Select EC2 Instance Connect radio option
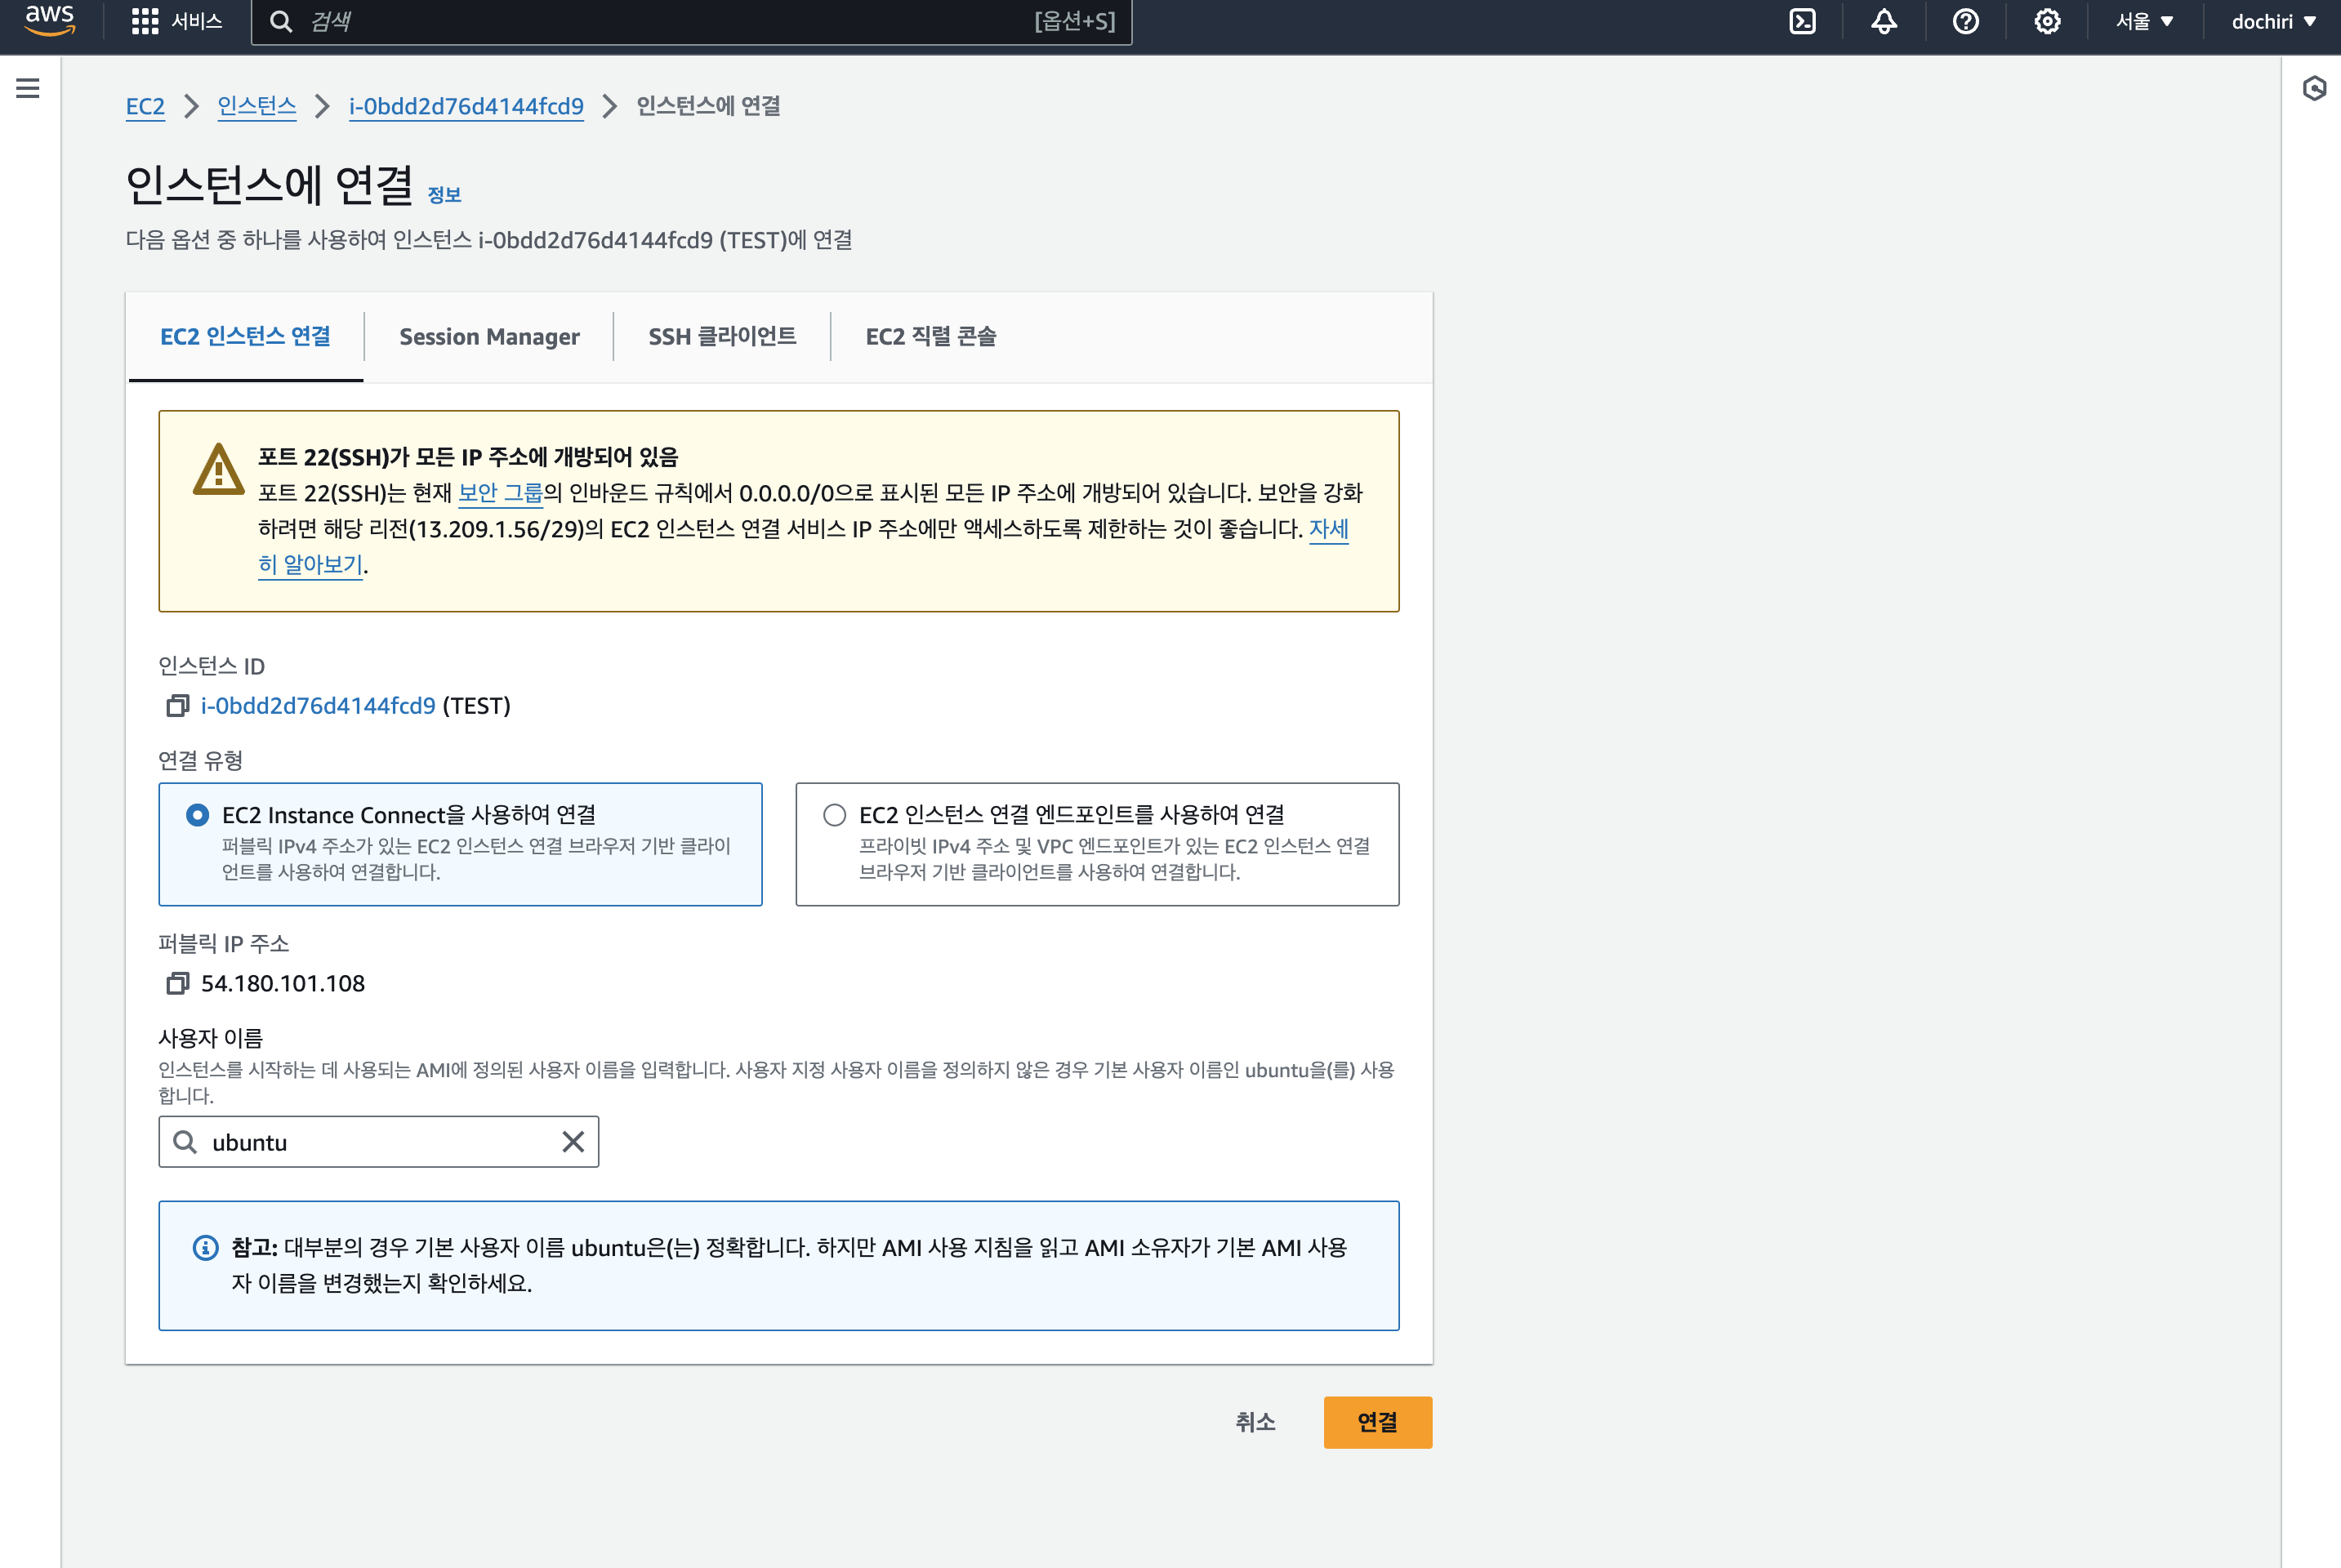 198,815
